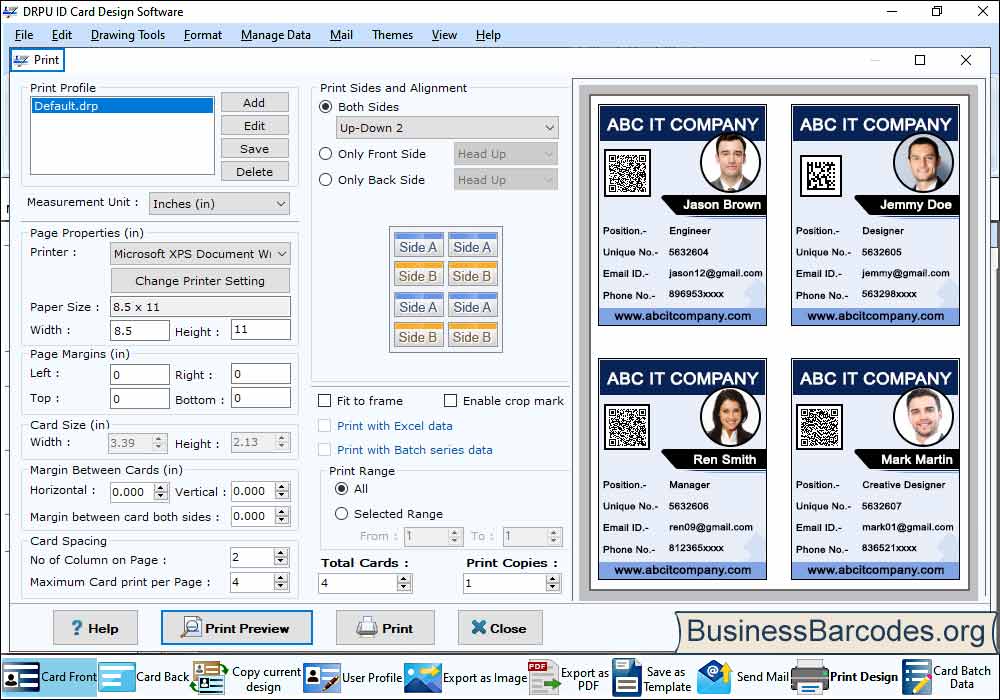Select the Only Back Side option
Image resolution: width=1000 pixels, height=700 pixels.
[x=325, y=180]
